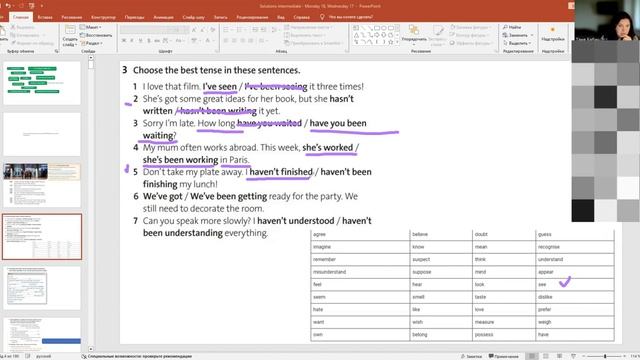Click the Bullets list icon
The height and width of the screenshot is (360, 640).
[x=227, y=29]
